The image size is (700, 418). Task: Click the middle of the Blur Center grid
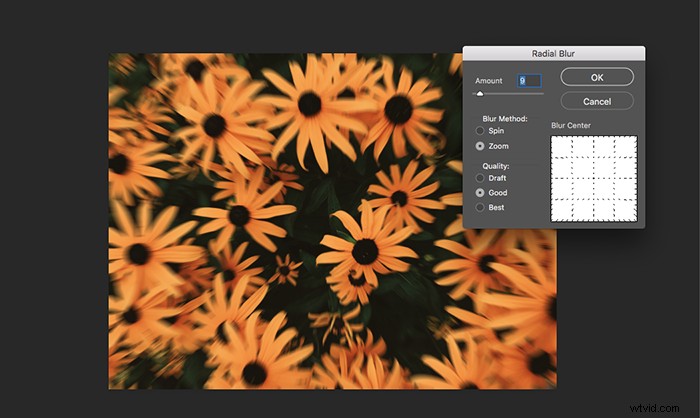pyautogui.click(x=594, y=178)
